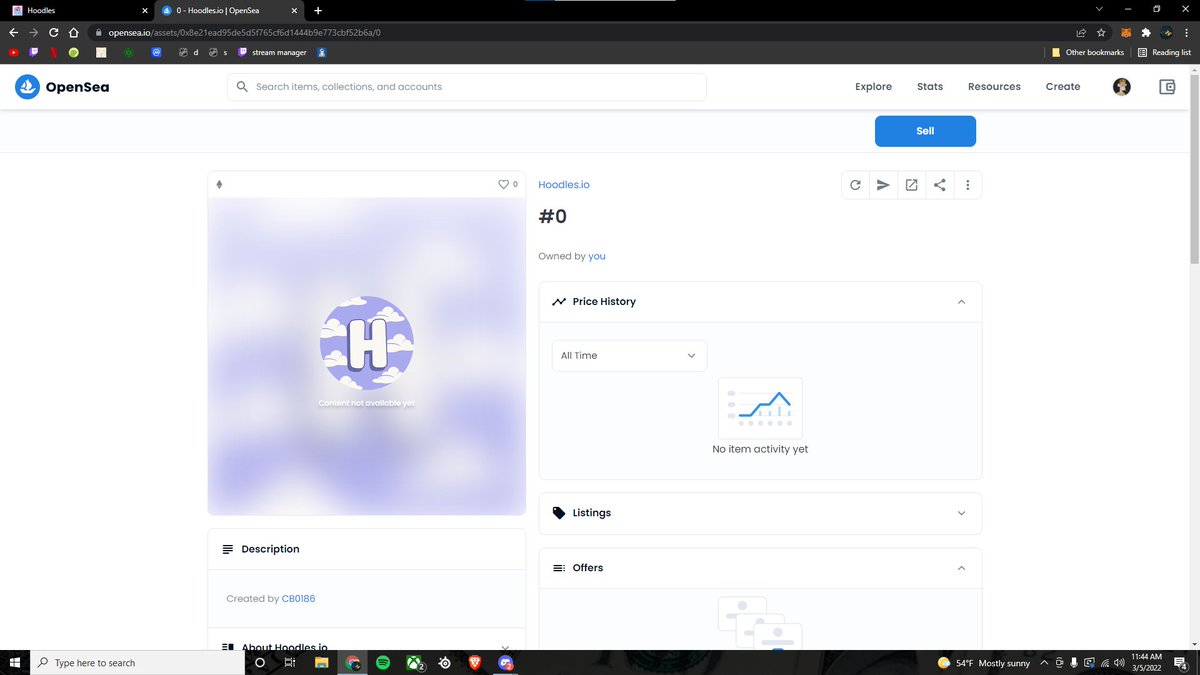Open the Chrome tab search chevron
The width and height of the screenshot is (1200, 675).
[1099, 9]
